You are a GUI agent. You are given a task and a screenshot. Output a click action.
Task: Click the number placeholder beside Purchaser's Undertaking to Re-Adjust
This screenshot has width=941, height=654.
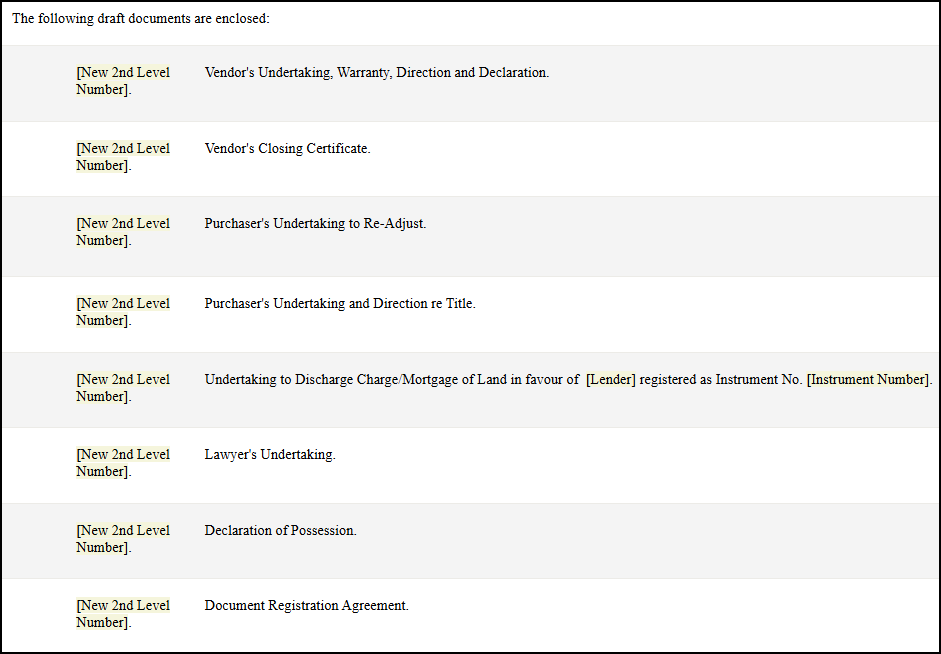coord(123,232)
